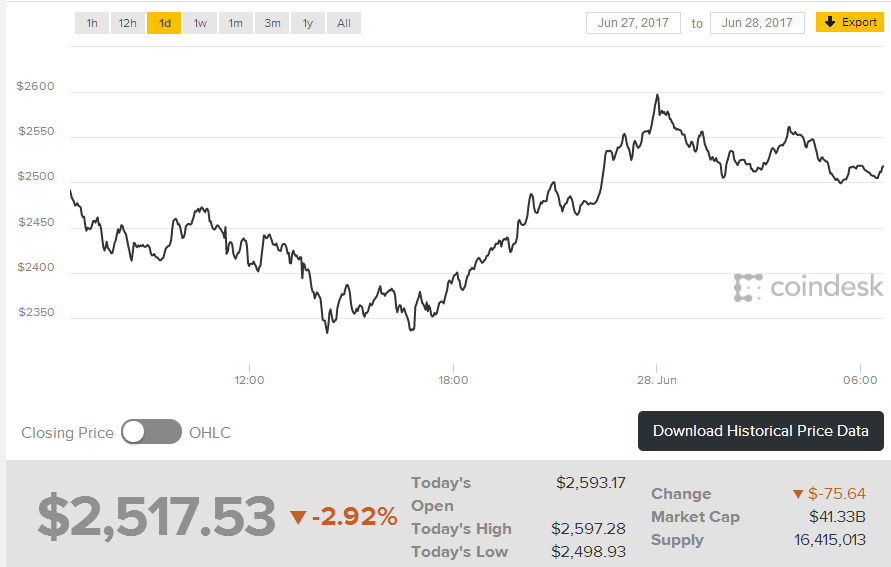The image size is (891, 567).
Task: Switch chart to 1m range
Action: (236, 23)
